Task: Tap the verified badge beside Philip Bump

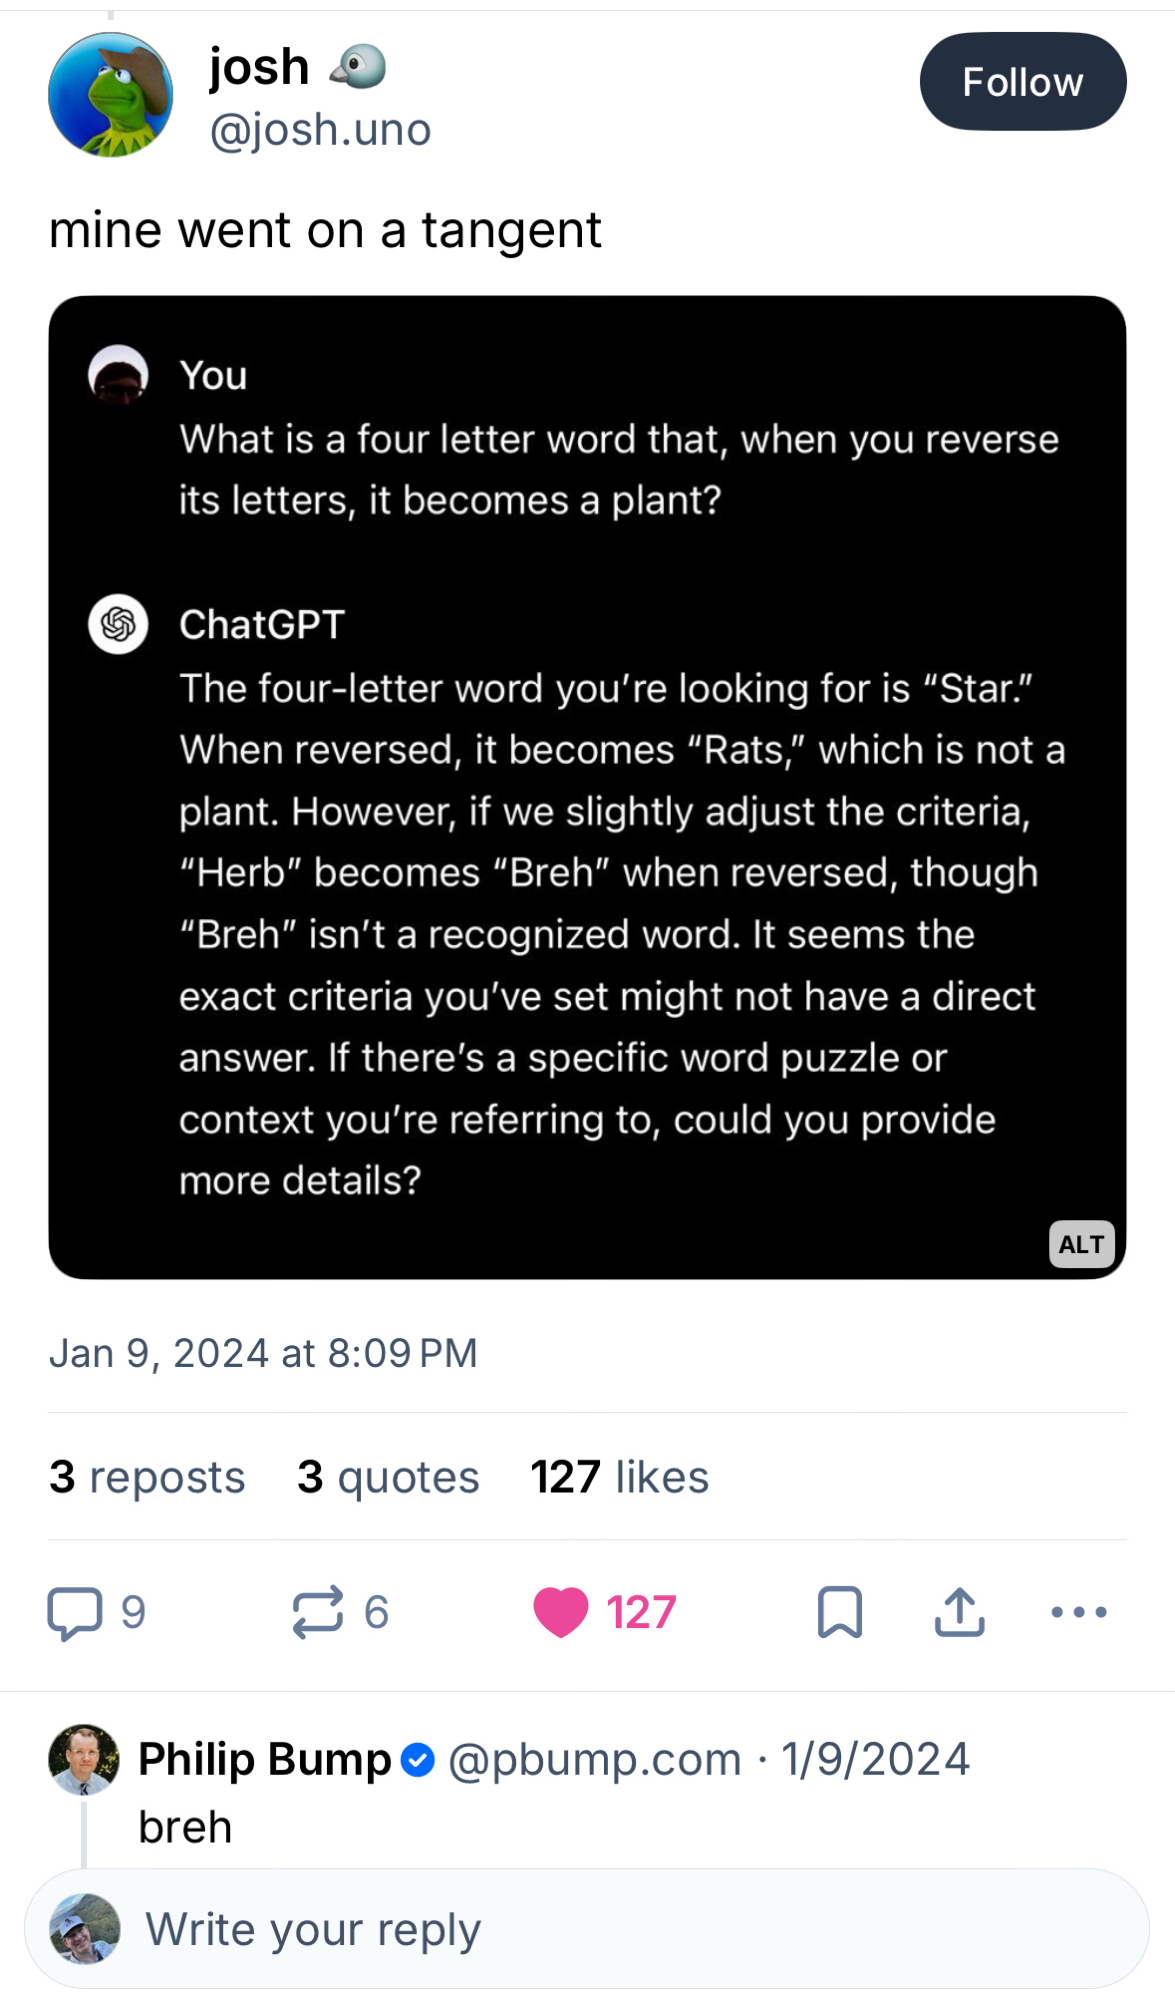Action: click(418, 1760)
